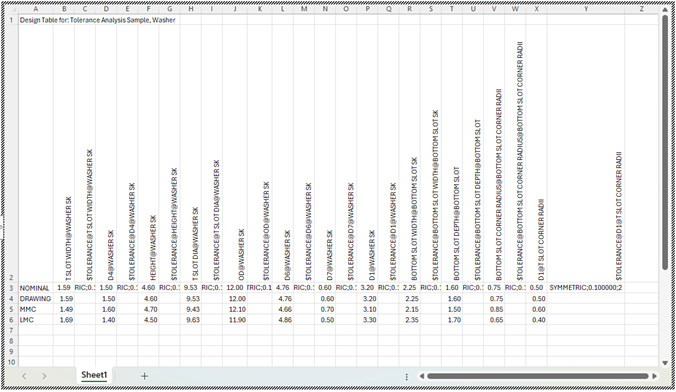Open the Sheet1 tab
676x392 pixels.
pyautogui.click(x=94, y=375)
